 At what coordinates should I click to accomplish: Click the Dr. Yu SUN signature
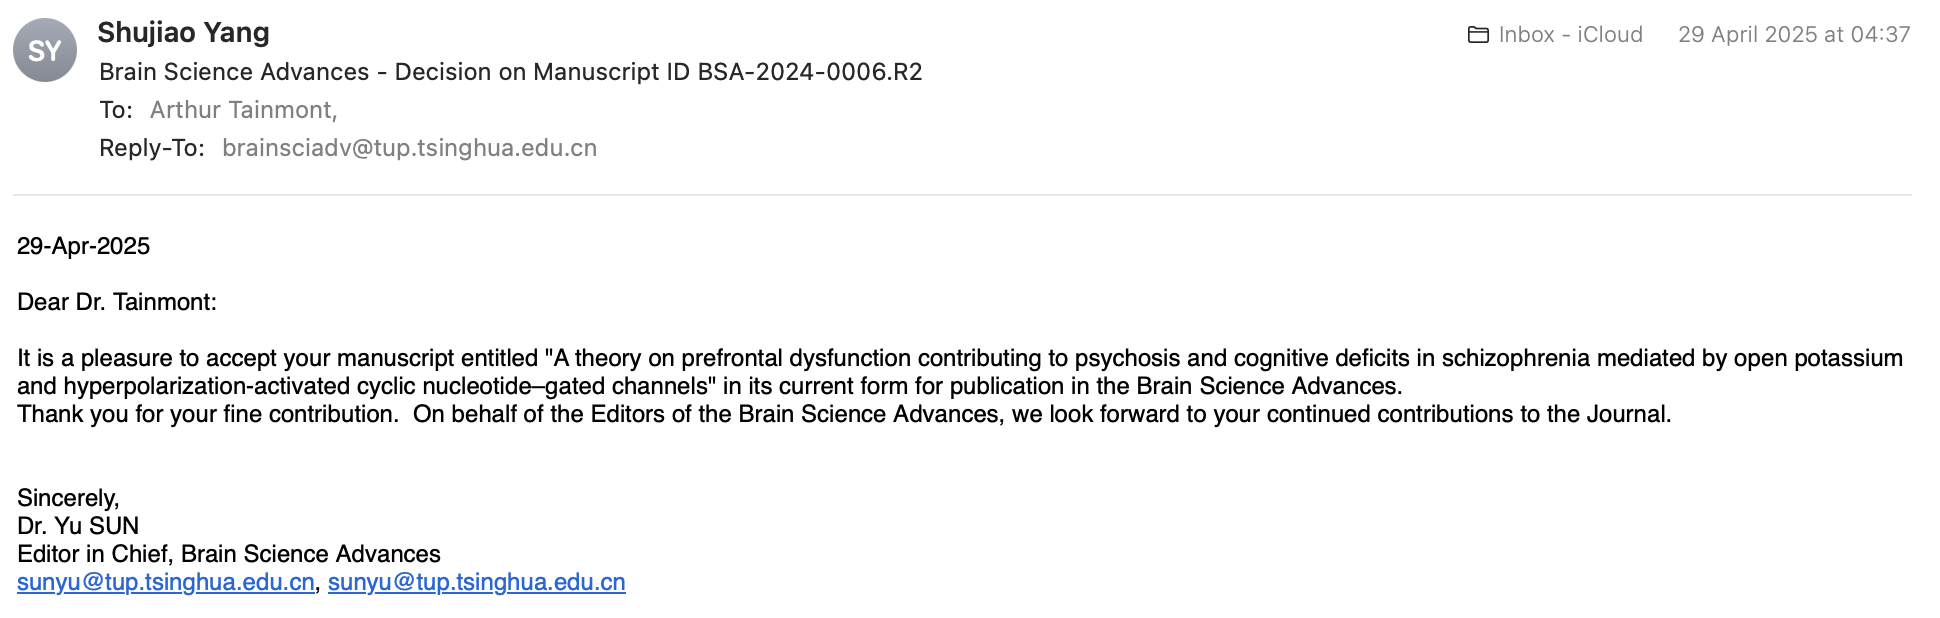[78, 526]
